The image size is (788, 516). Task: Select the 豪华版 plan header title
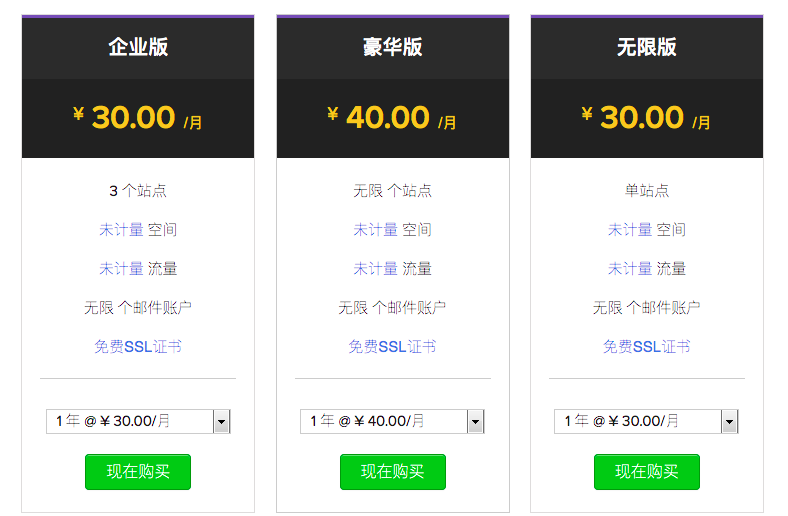pos(392,47)
